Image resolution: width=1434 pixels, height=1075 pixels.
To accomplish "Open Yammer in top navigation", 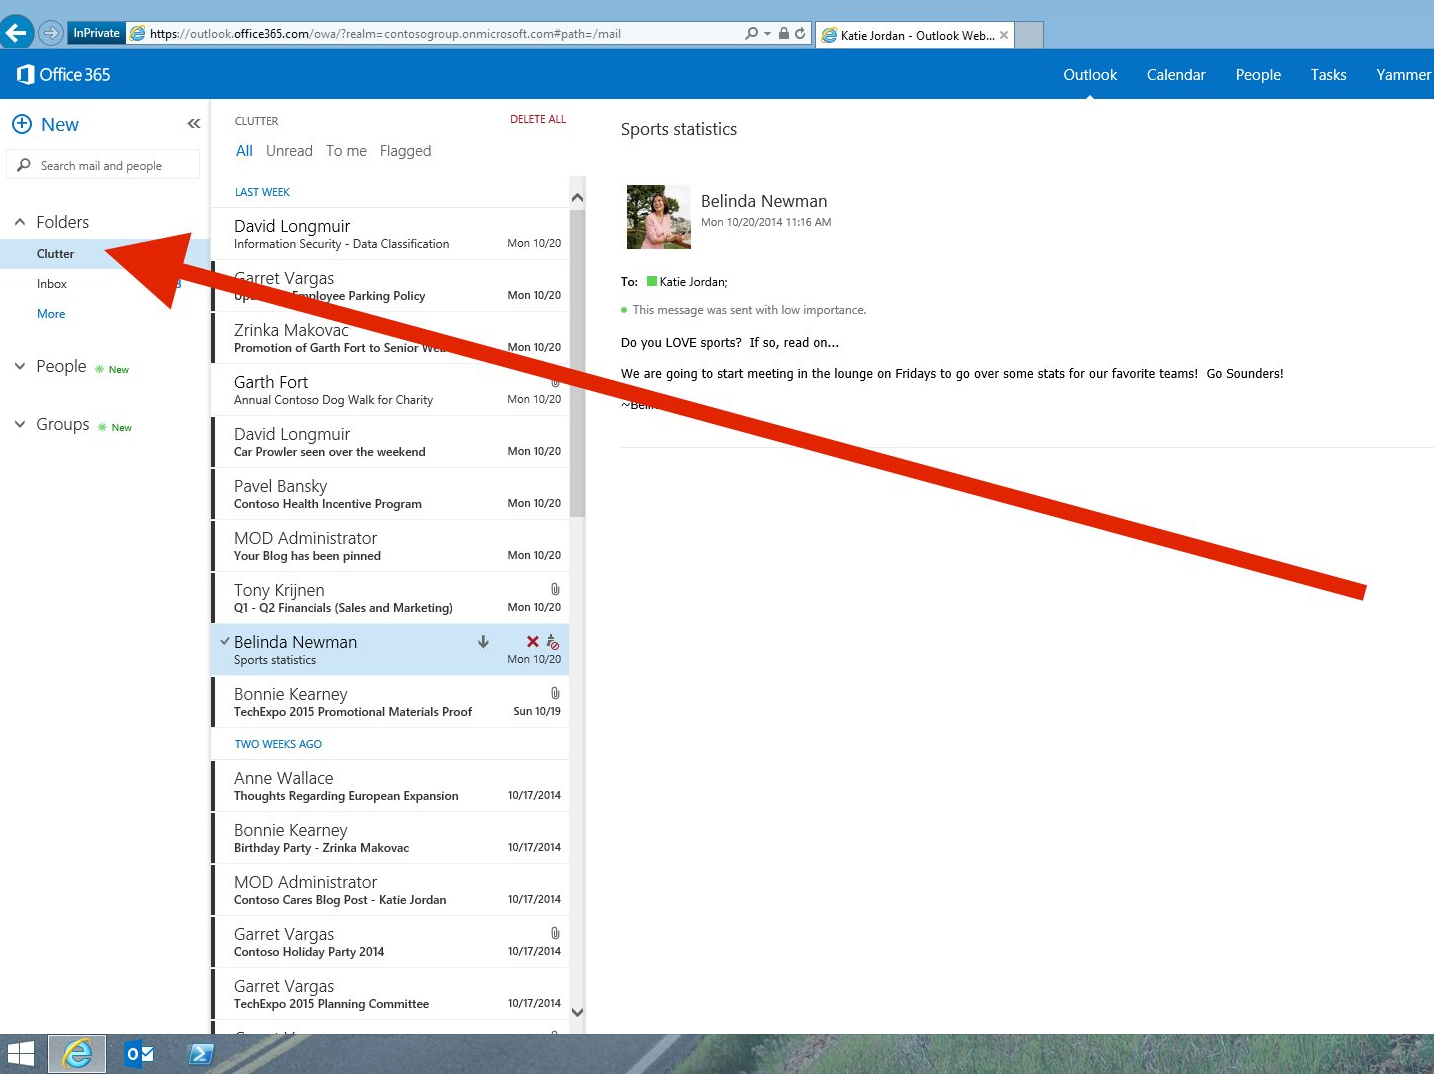I will tap(1403, 75).
